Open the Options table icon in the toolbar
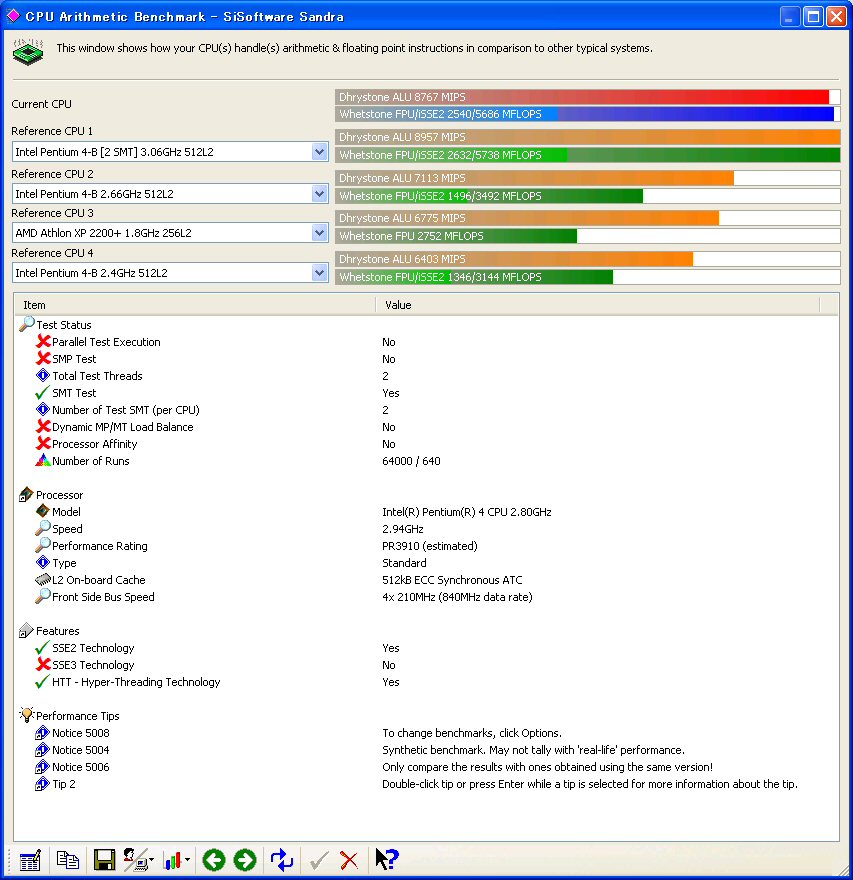853x880 pixels. pos(30,860)
